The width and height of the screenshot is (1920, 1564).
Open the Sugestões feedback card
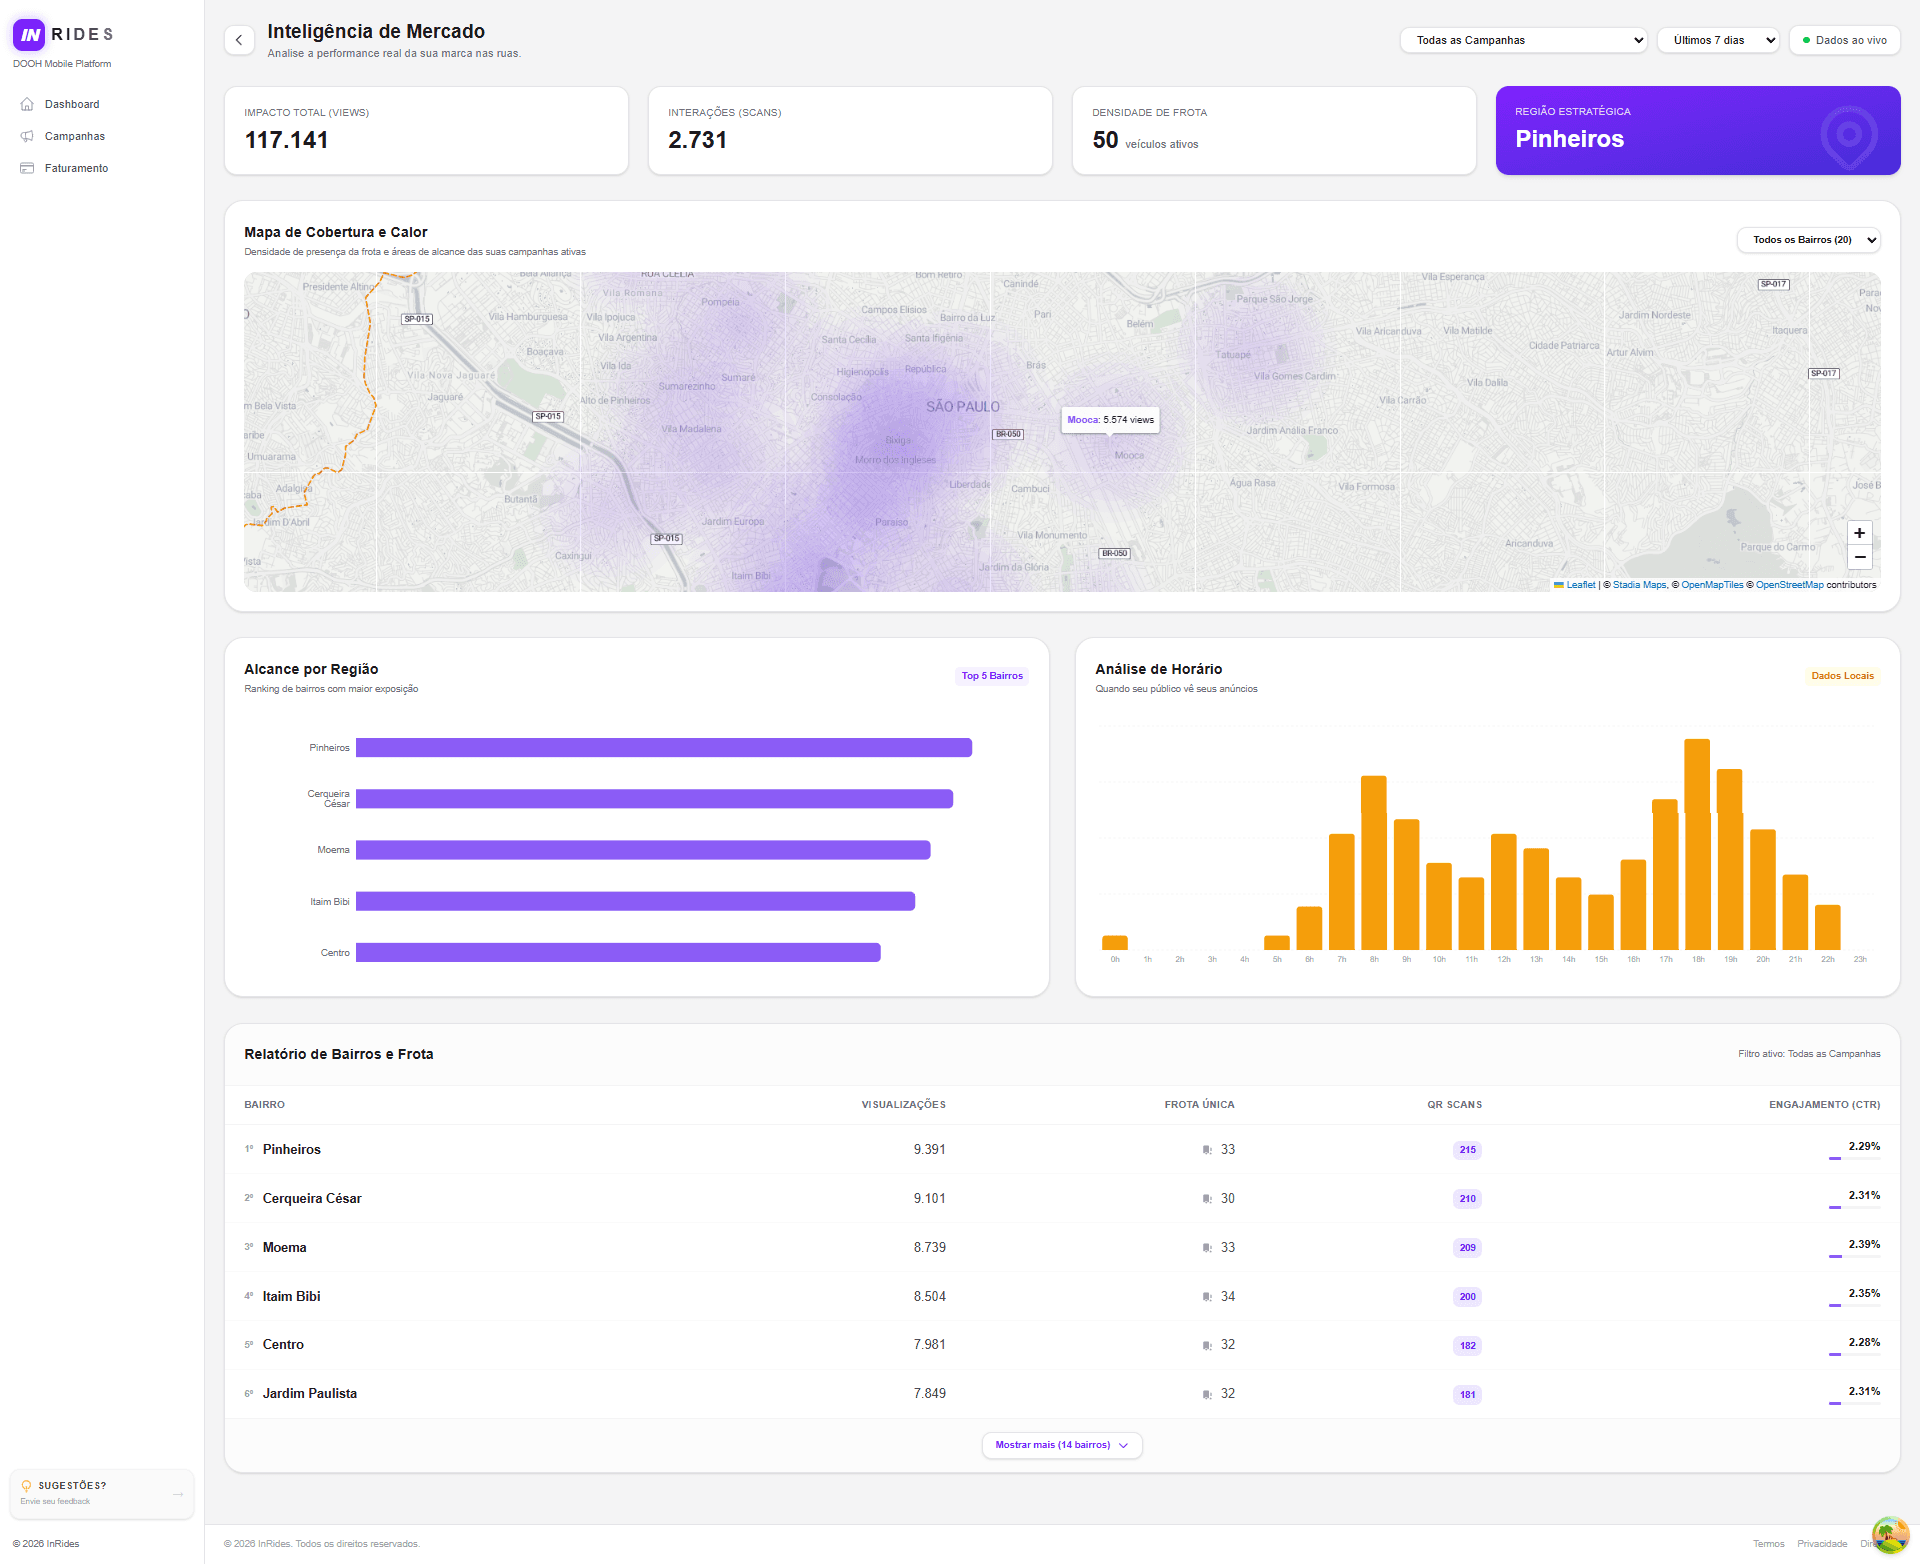pos(102,1494)
